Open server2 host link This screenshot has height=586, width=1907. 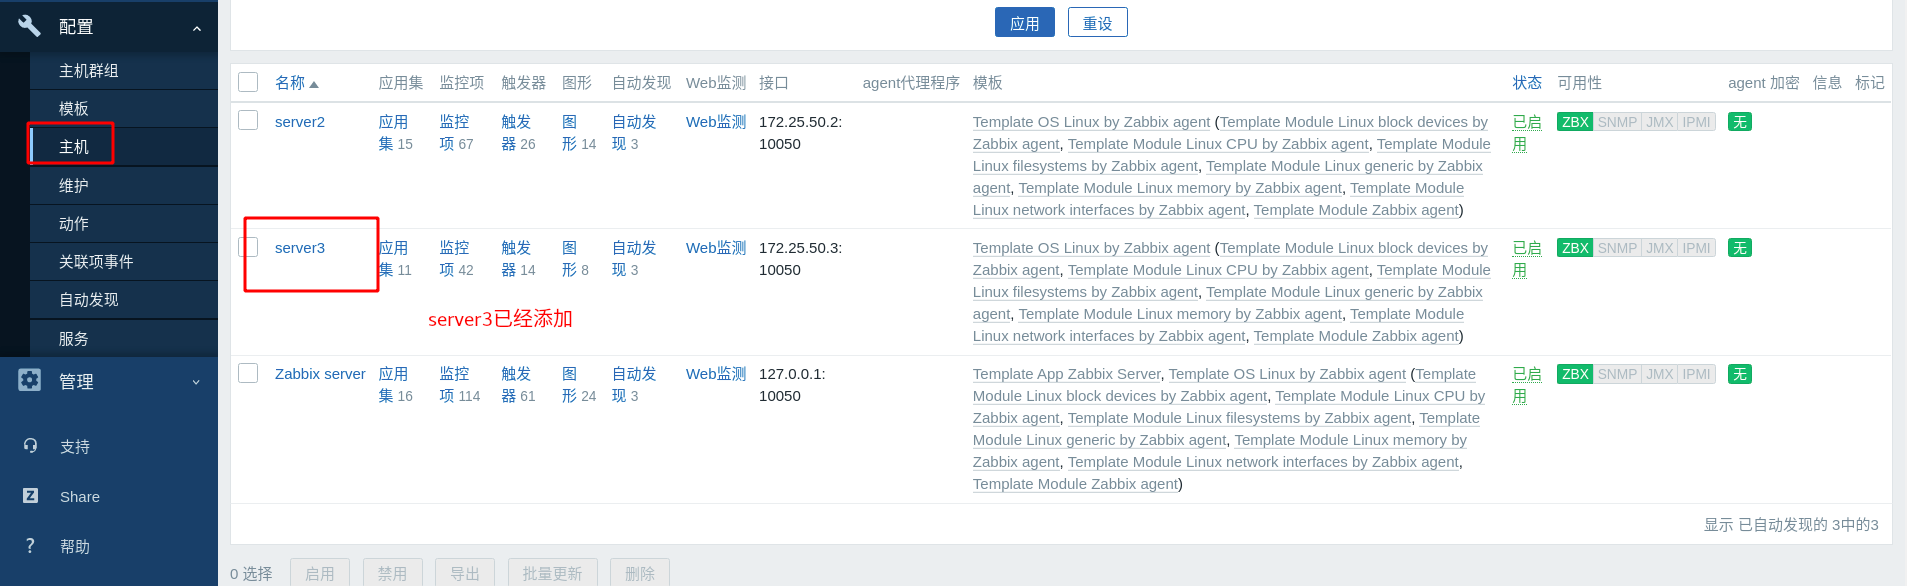point(300,122)
